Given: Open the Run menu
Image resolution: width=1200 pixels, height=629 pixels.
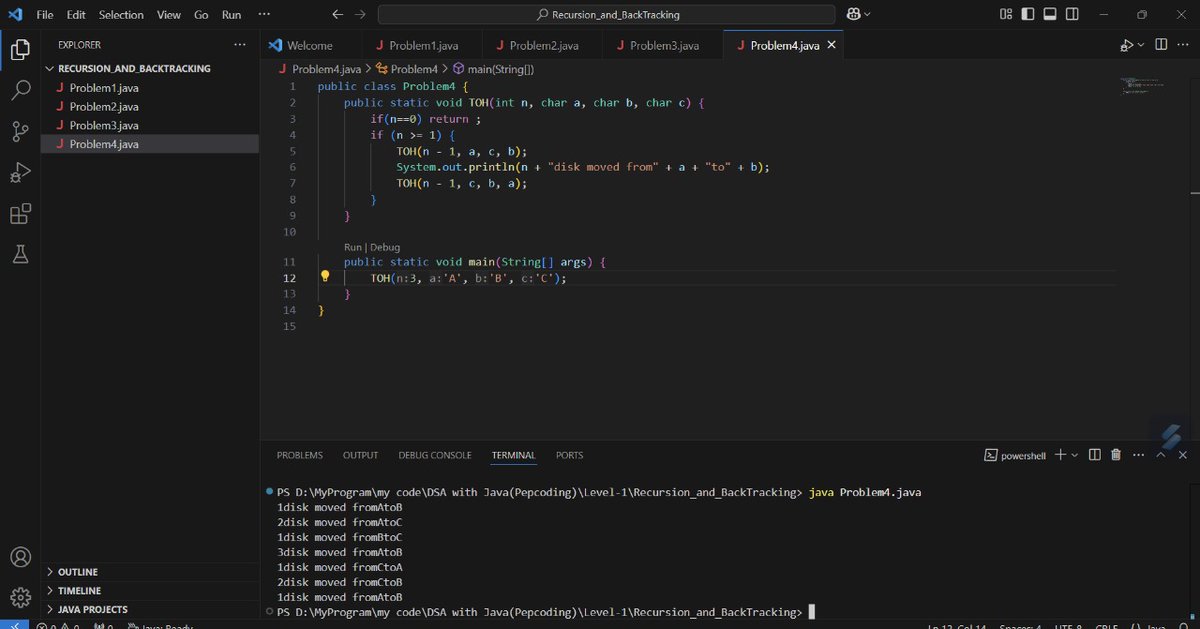Looking at the screenshot, I should [232, 15].
